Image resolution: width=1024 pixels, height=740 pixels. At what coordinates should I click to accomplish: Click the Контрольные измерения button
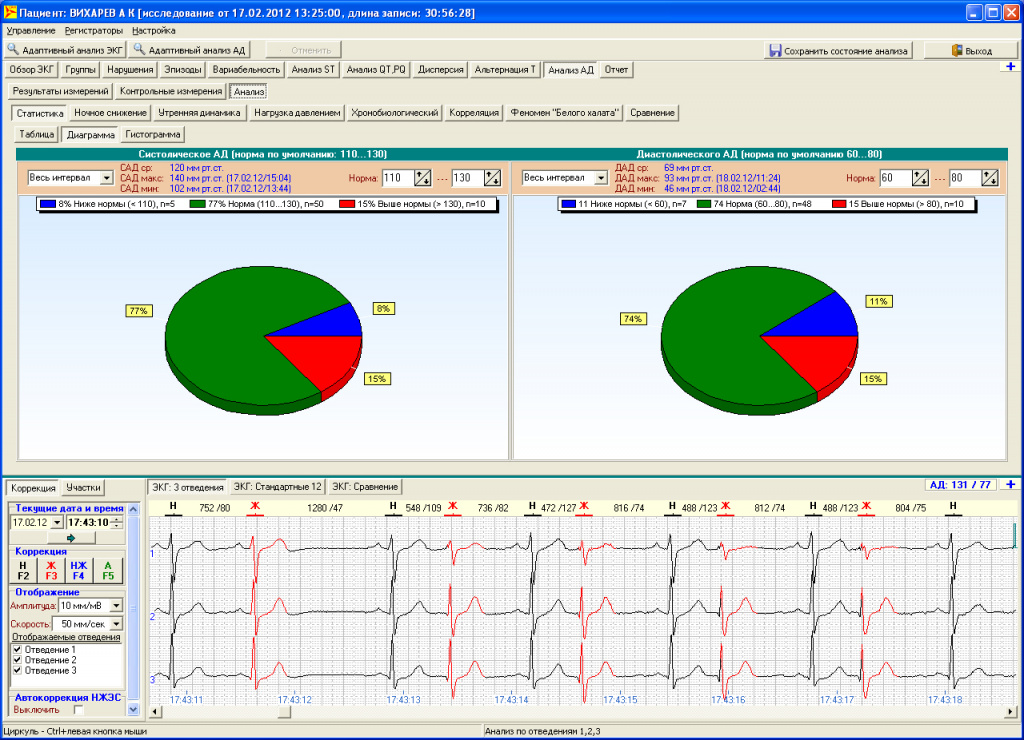tap(170, 91)
